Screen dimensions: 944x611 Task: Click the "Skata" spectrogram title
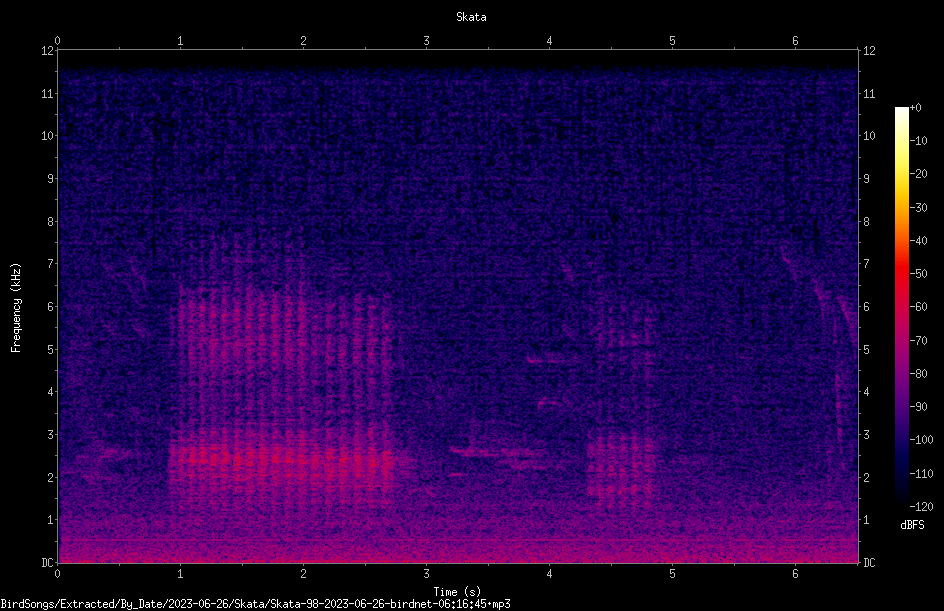click(471, 17)
